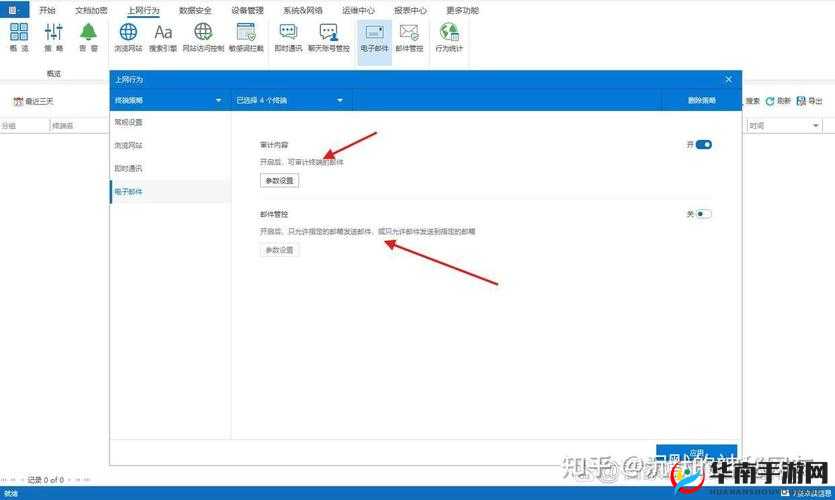This screenshot has width=835, height=500.
Task: Click the 刷新 refresh icon
Action: (x=769, y=101)
